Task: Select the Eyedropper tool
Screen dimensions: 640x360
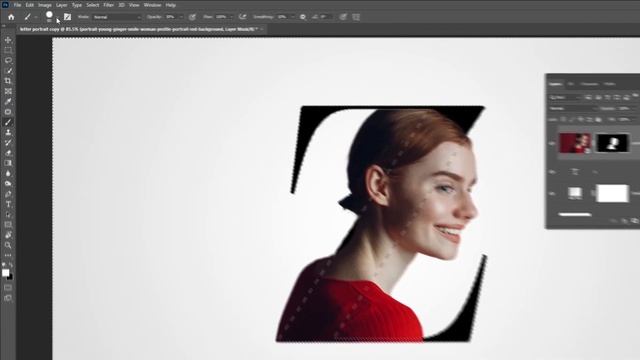Action: tap(8, 101)
